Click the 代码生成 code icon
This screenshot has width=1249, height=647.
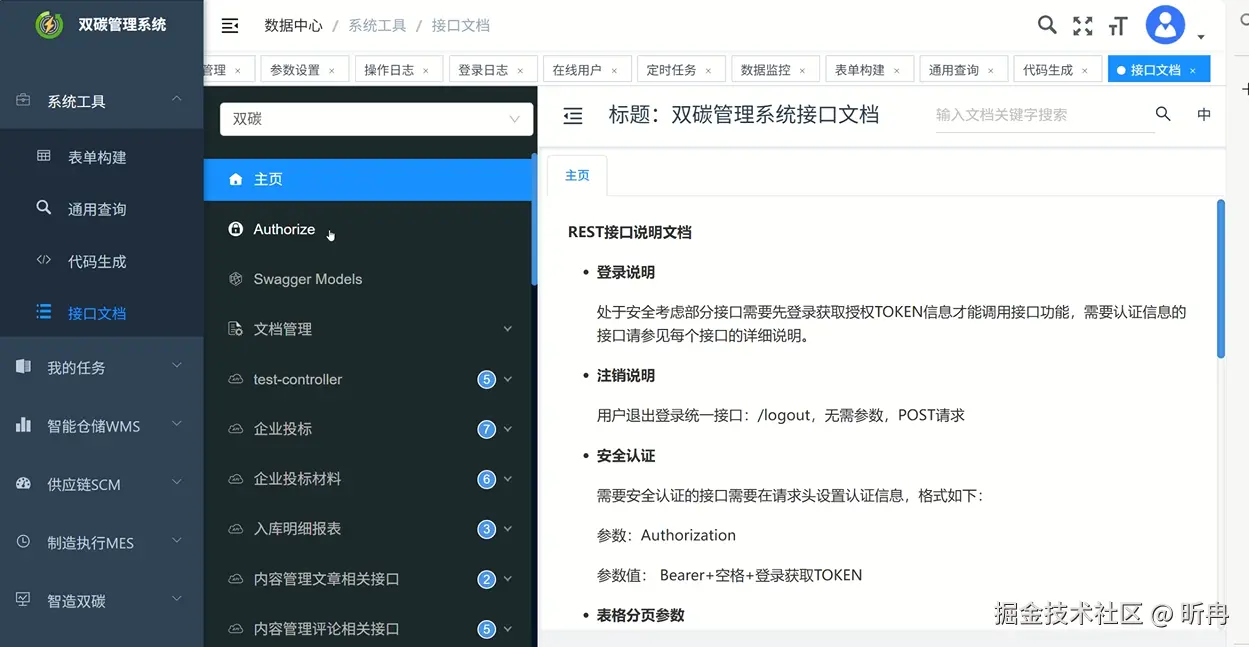point(43,260)
